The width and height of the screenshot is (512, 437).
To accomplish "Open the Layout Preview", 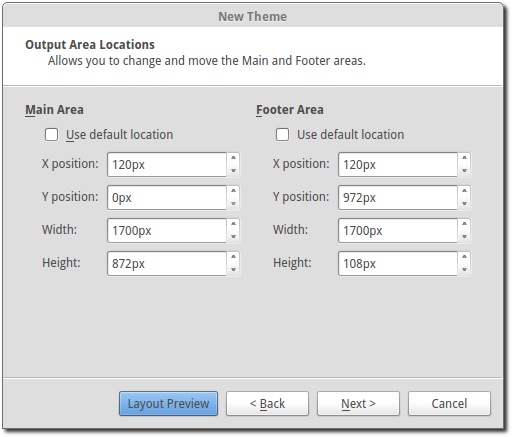I will pos(168,404).
